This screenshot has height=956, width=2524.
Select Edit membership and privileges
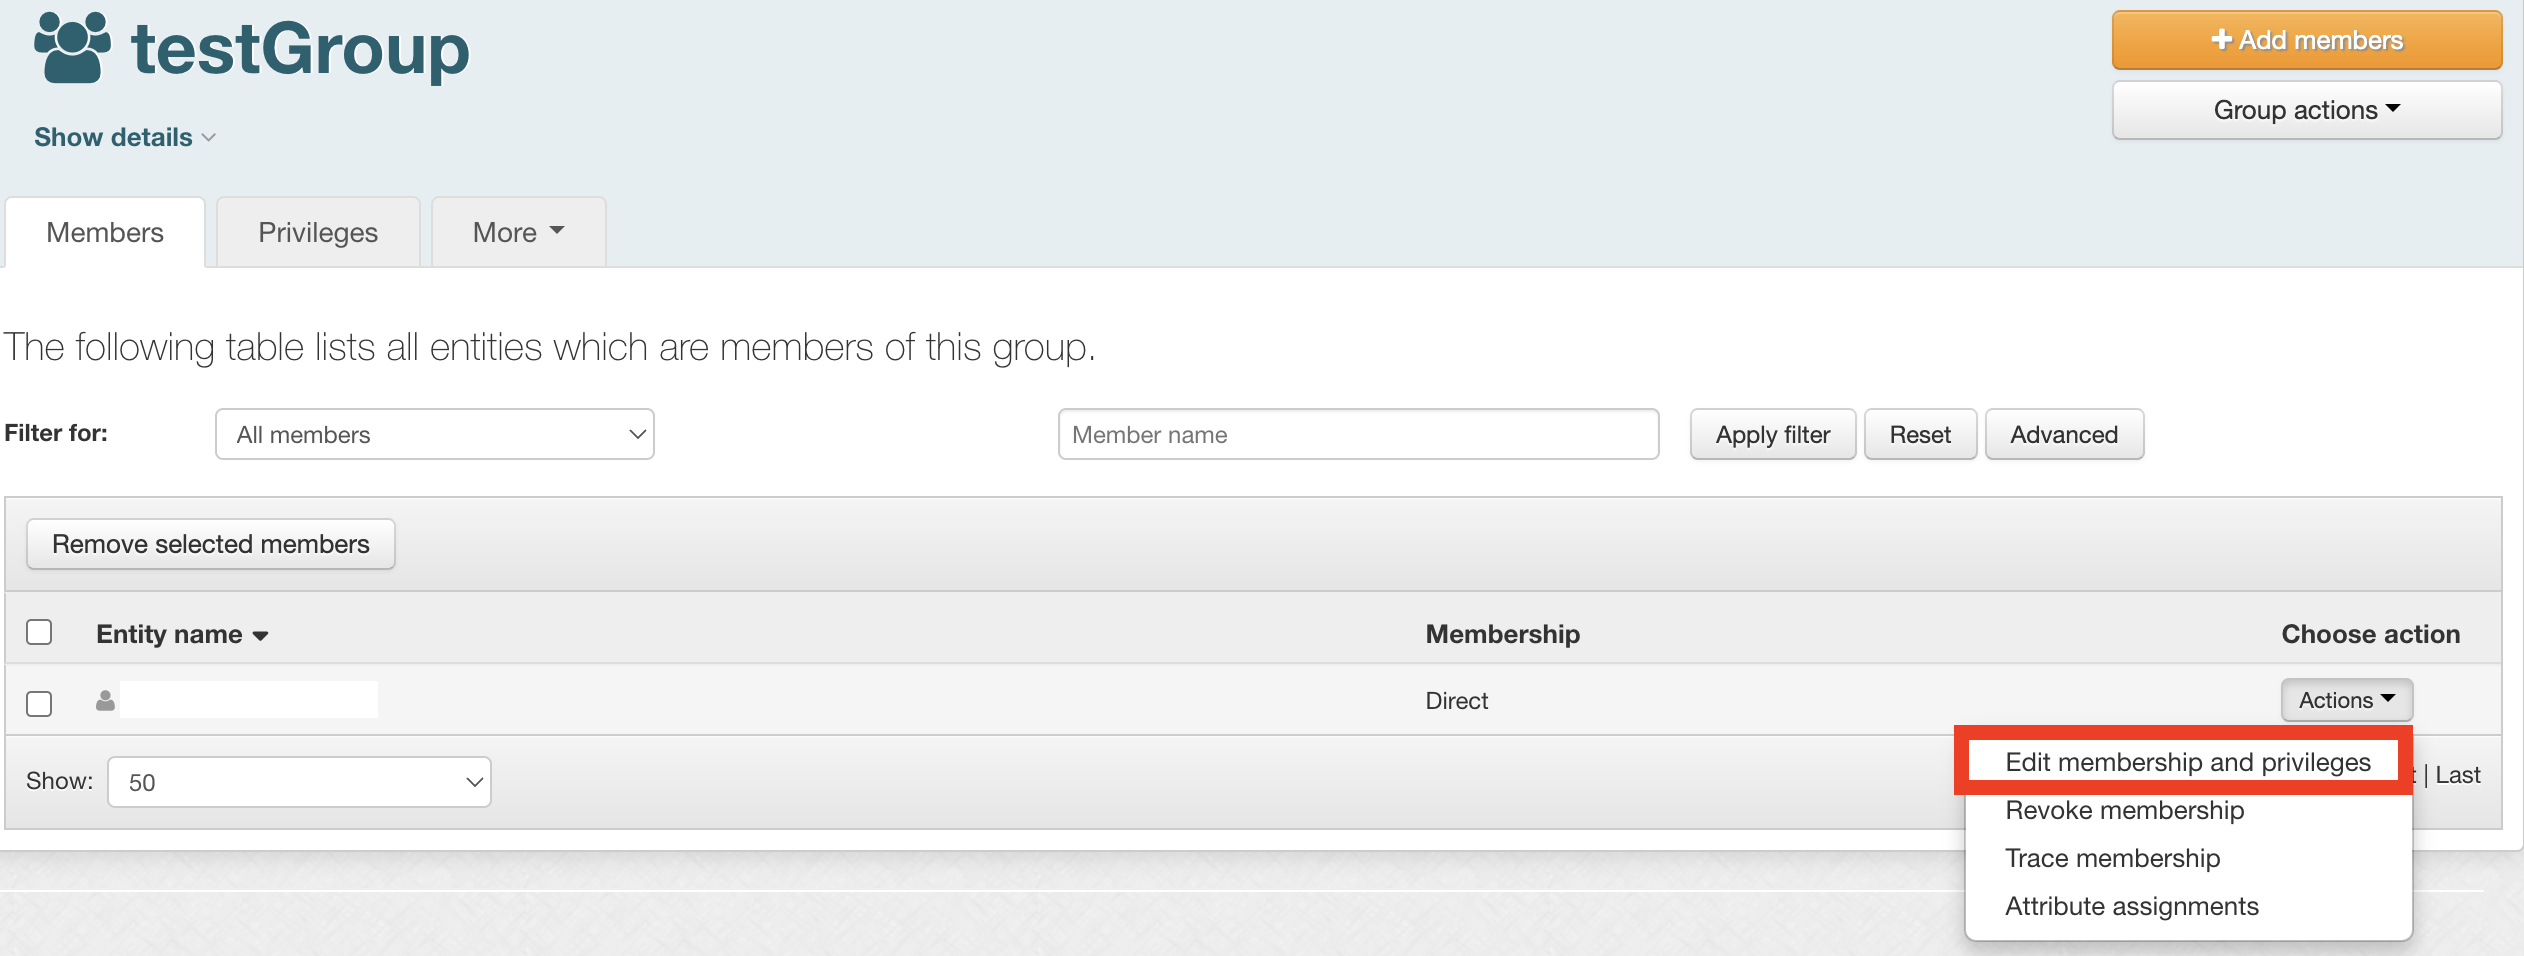coord(2187,762)
